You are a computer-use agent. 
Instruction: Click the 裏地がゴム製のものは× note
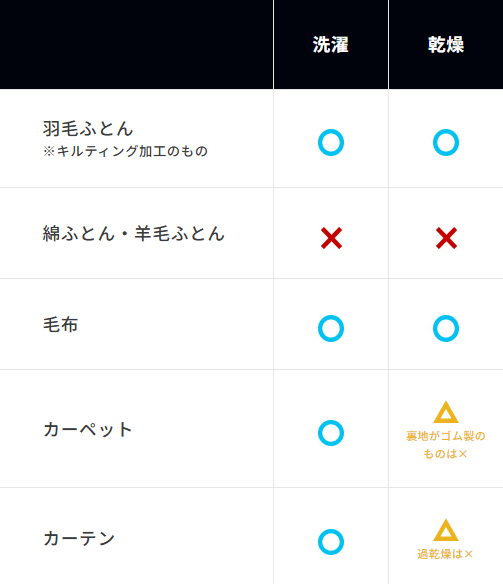pyautogui.click(x=446, y=445)
